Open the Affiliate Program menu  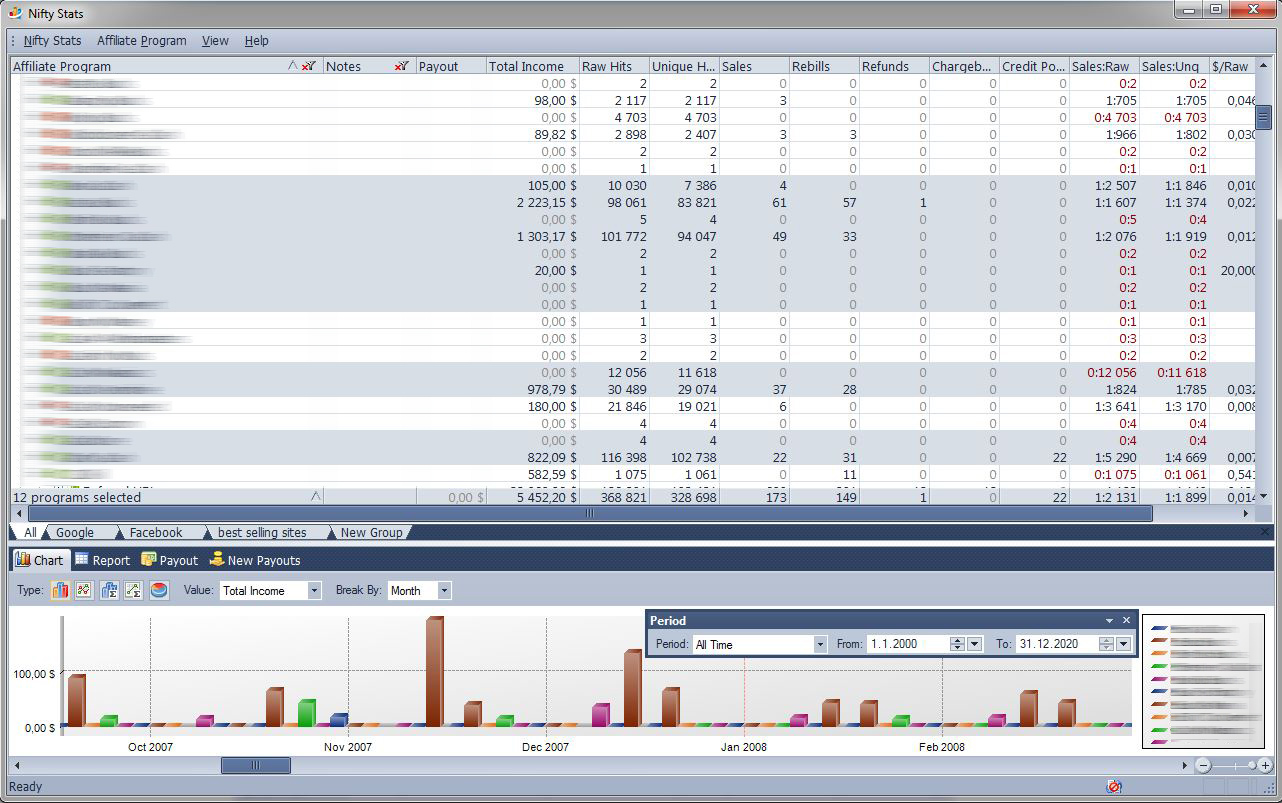(x=141, y=41)
